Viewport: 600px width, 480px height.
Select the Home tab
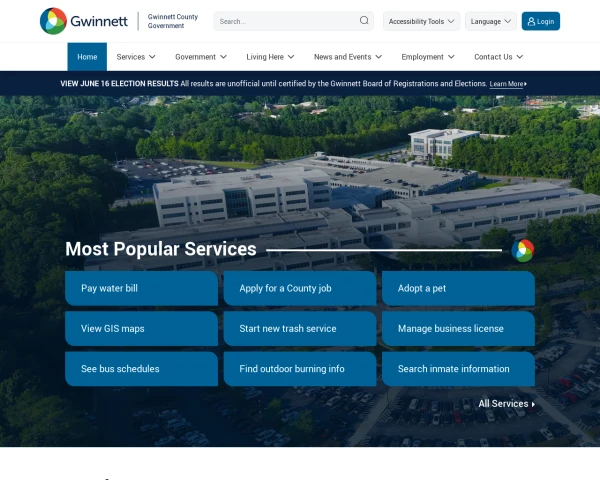[x=87, y=57]
